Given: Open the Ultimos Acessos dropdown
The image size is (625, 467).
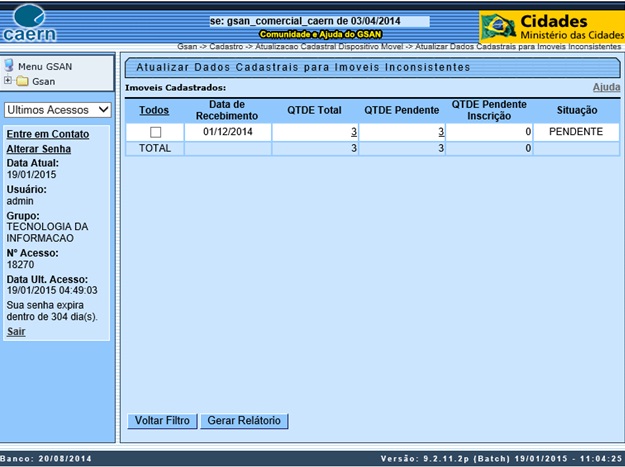Looking at the screenshot, I should tap(57, 110).
